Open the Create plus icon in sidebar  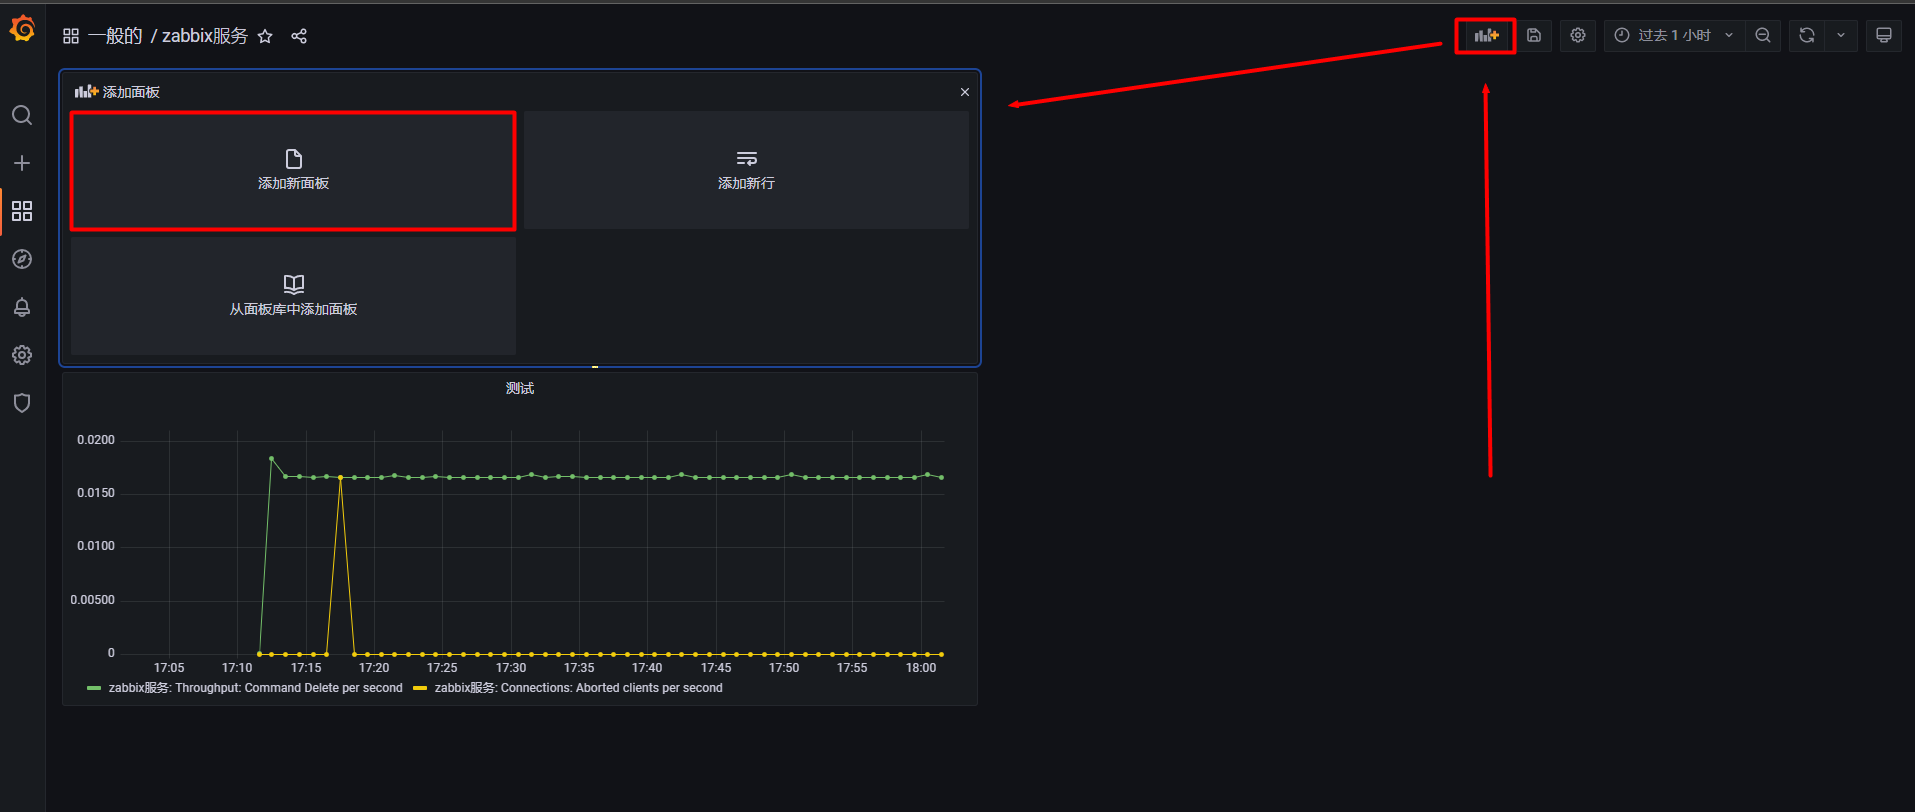pos(22,163)
